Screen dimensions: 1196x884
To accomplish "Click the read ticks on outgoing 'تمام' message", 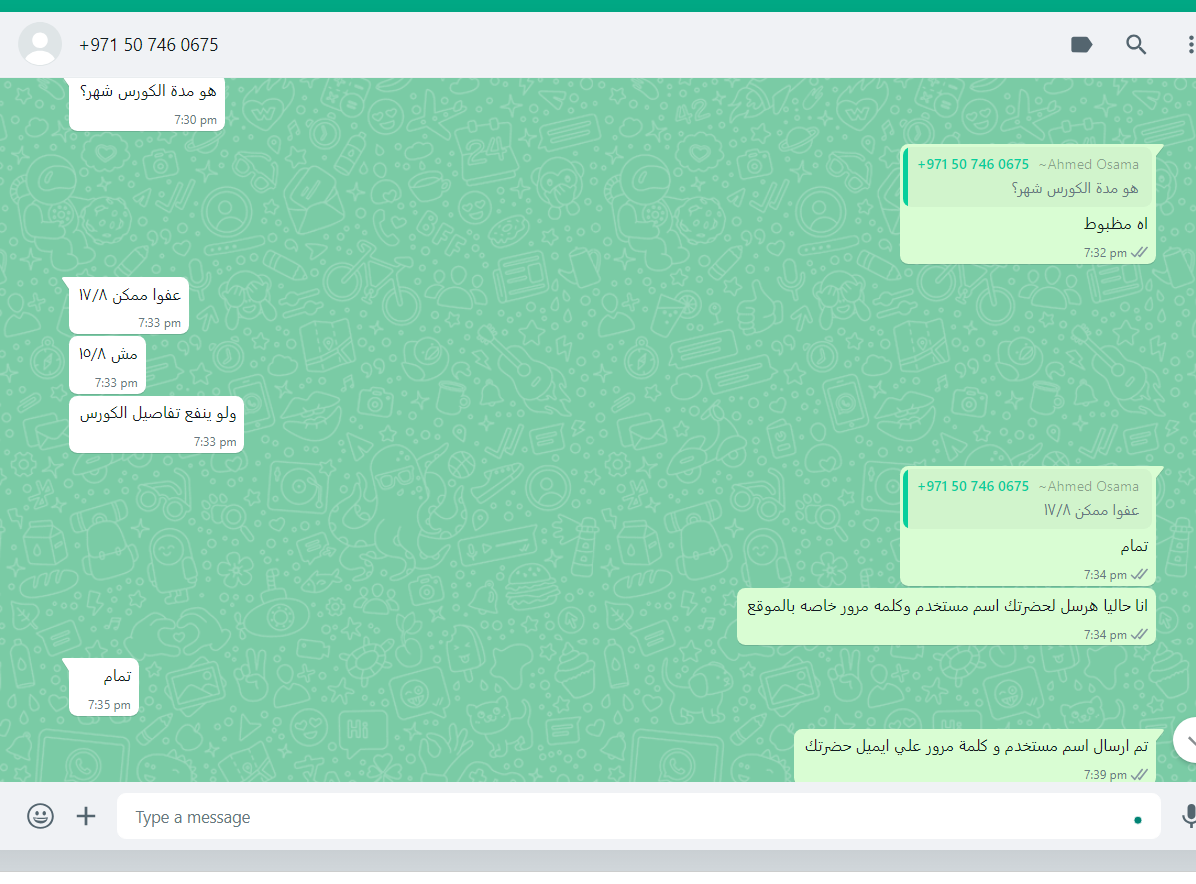I will (x=1139, y=574).
